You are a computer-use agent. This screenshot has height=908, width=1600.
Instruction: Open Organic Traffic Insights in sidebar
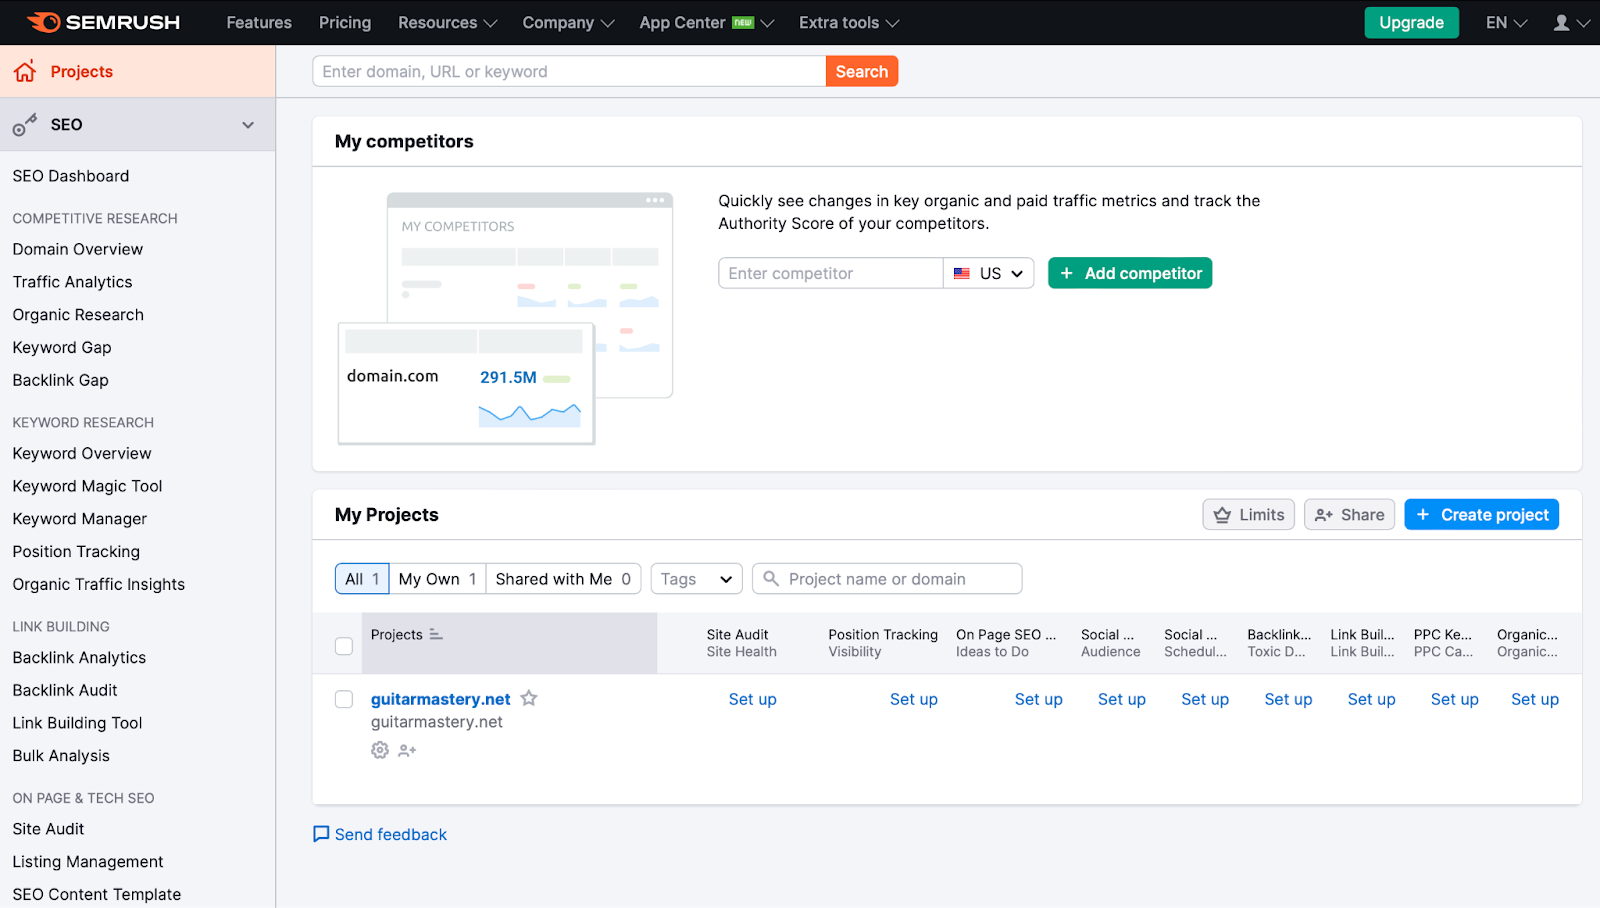[x=99, y=584]
